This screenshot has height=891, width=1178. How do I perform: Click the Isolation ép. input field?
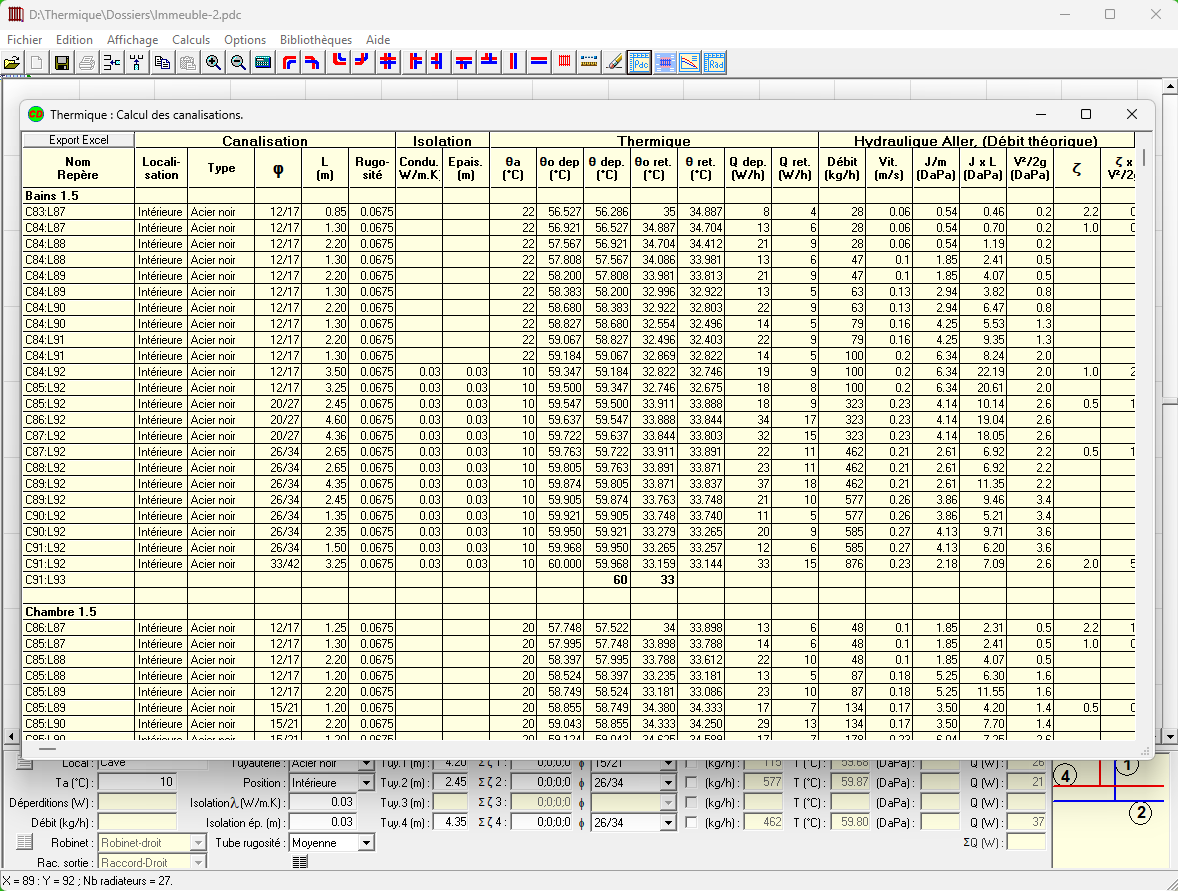pyautogui.click(x=322, y=822)
